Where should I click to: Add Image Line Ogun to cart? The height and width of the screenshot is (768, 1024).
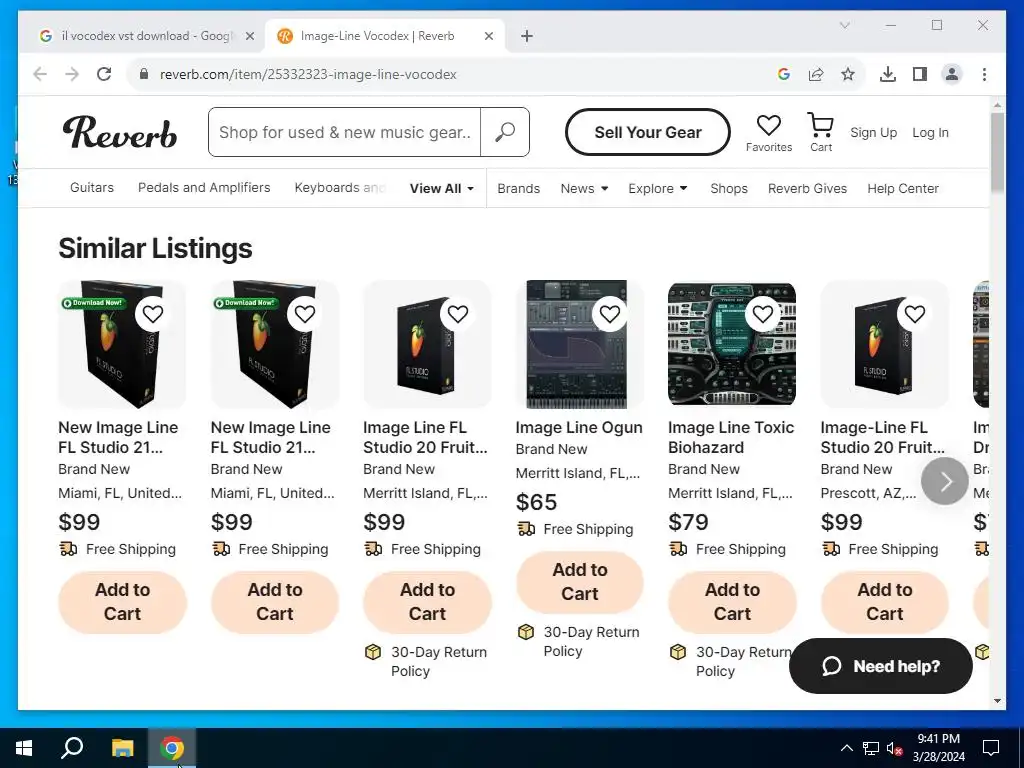tap(580, 581)
